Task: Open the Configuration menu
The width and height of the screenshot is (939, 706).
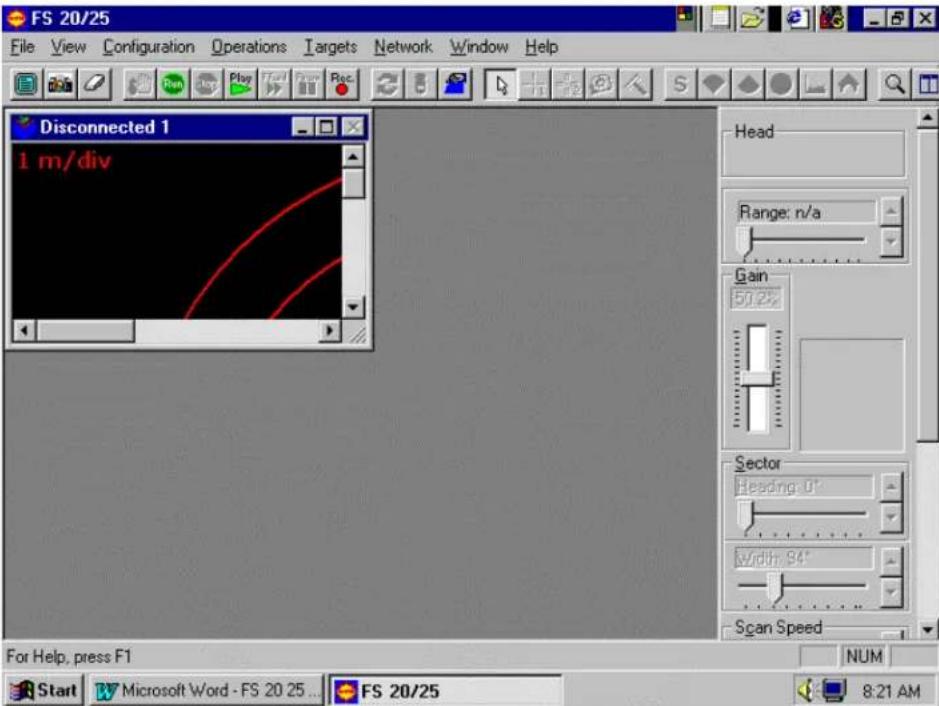Action: tap(149, 47)
